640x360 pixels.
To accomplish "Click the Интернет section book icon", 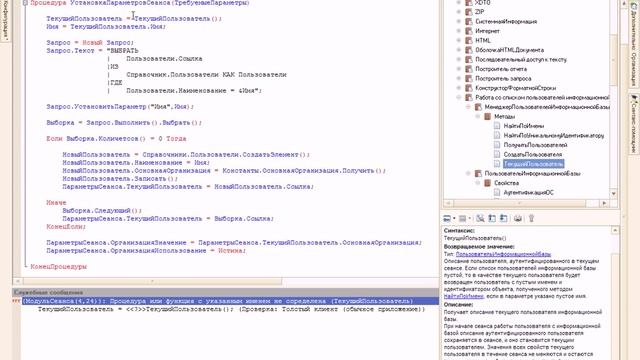I will point(469,31).
